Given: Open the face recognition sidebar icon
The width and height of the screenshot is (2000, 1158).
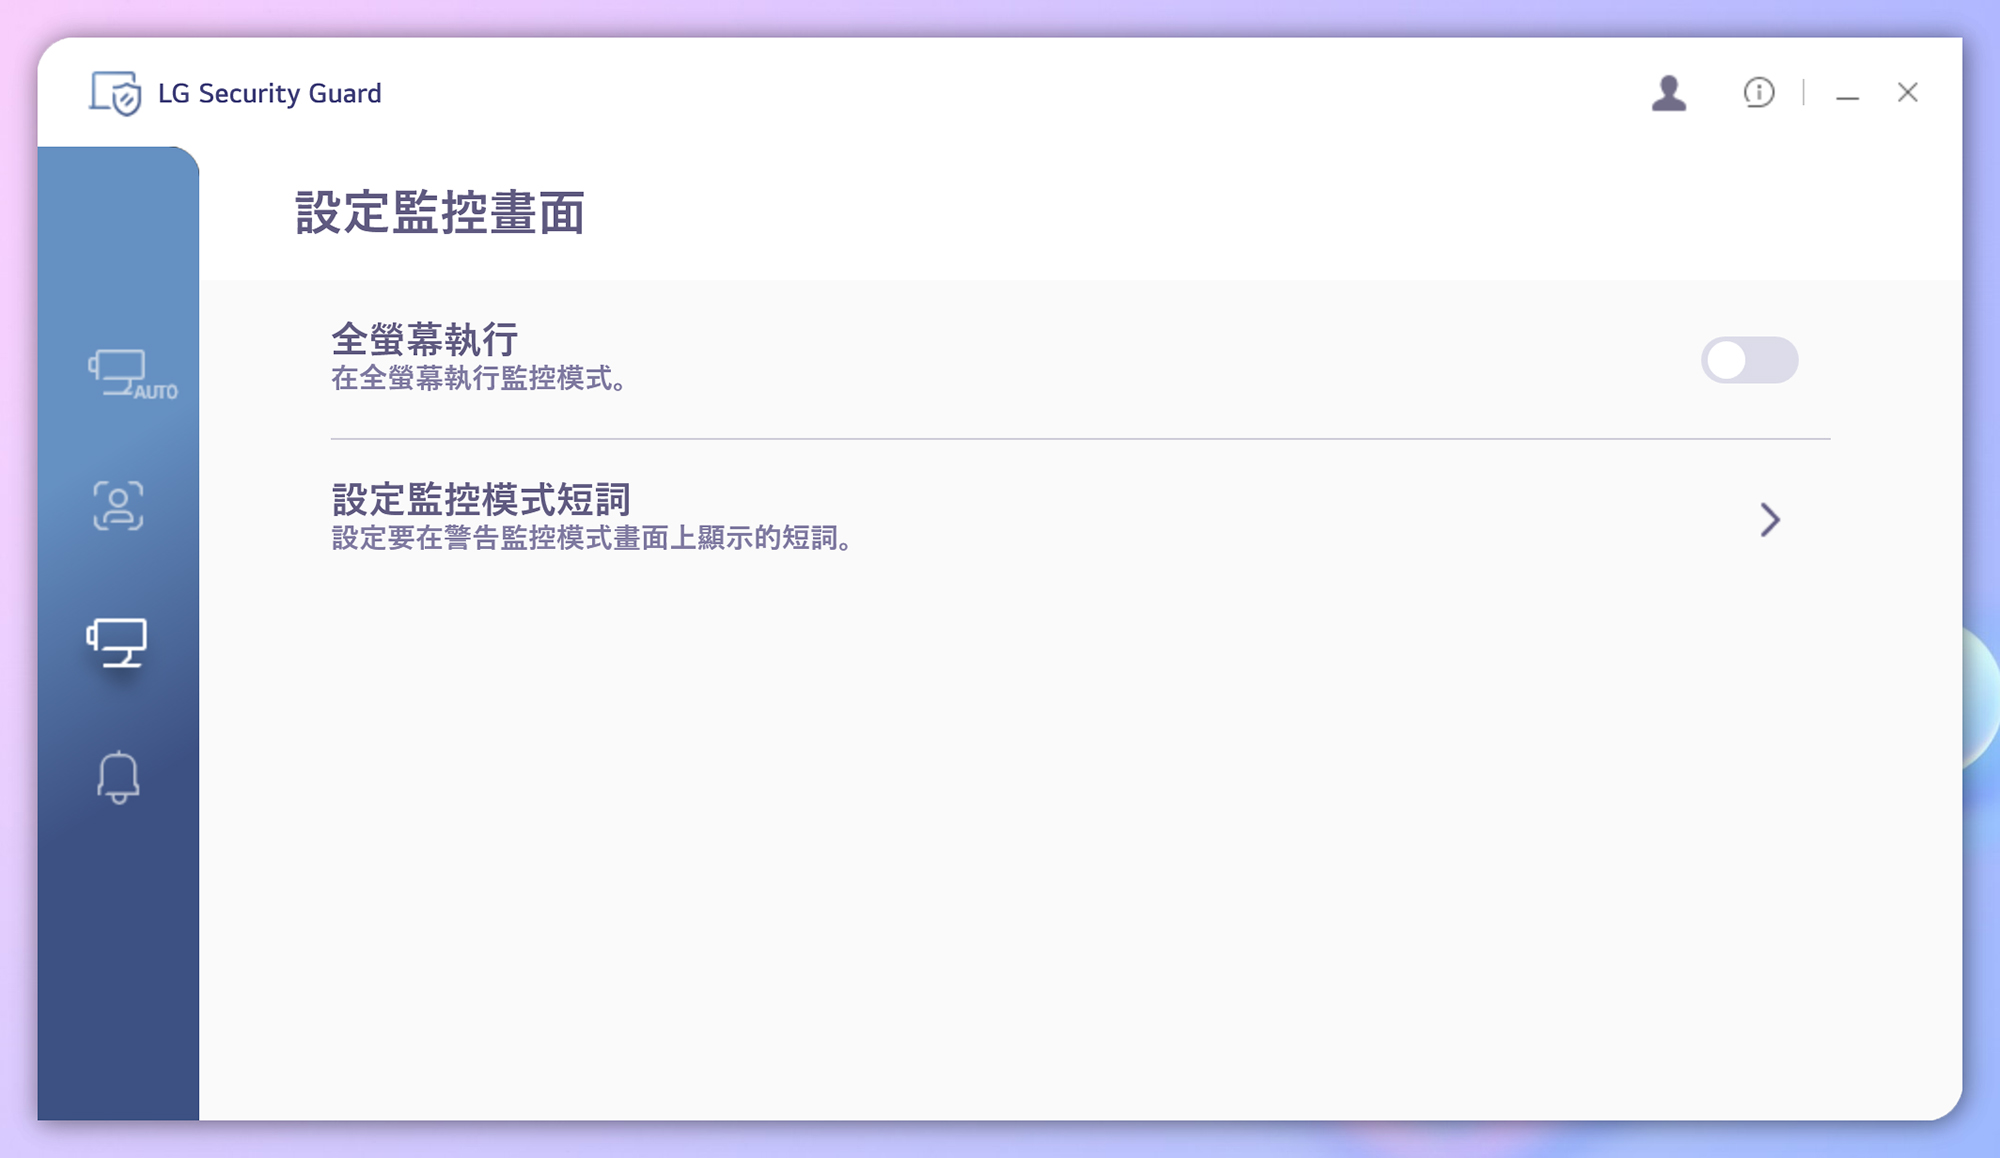Looking at the screenshot, I should coord(118,505).
